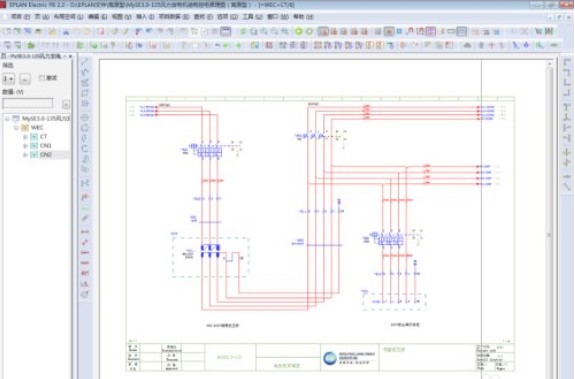Click the blue undo arrow in second toolbar
Viewport: 575px width, 379px height.
click(217, 45)
